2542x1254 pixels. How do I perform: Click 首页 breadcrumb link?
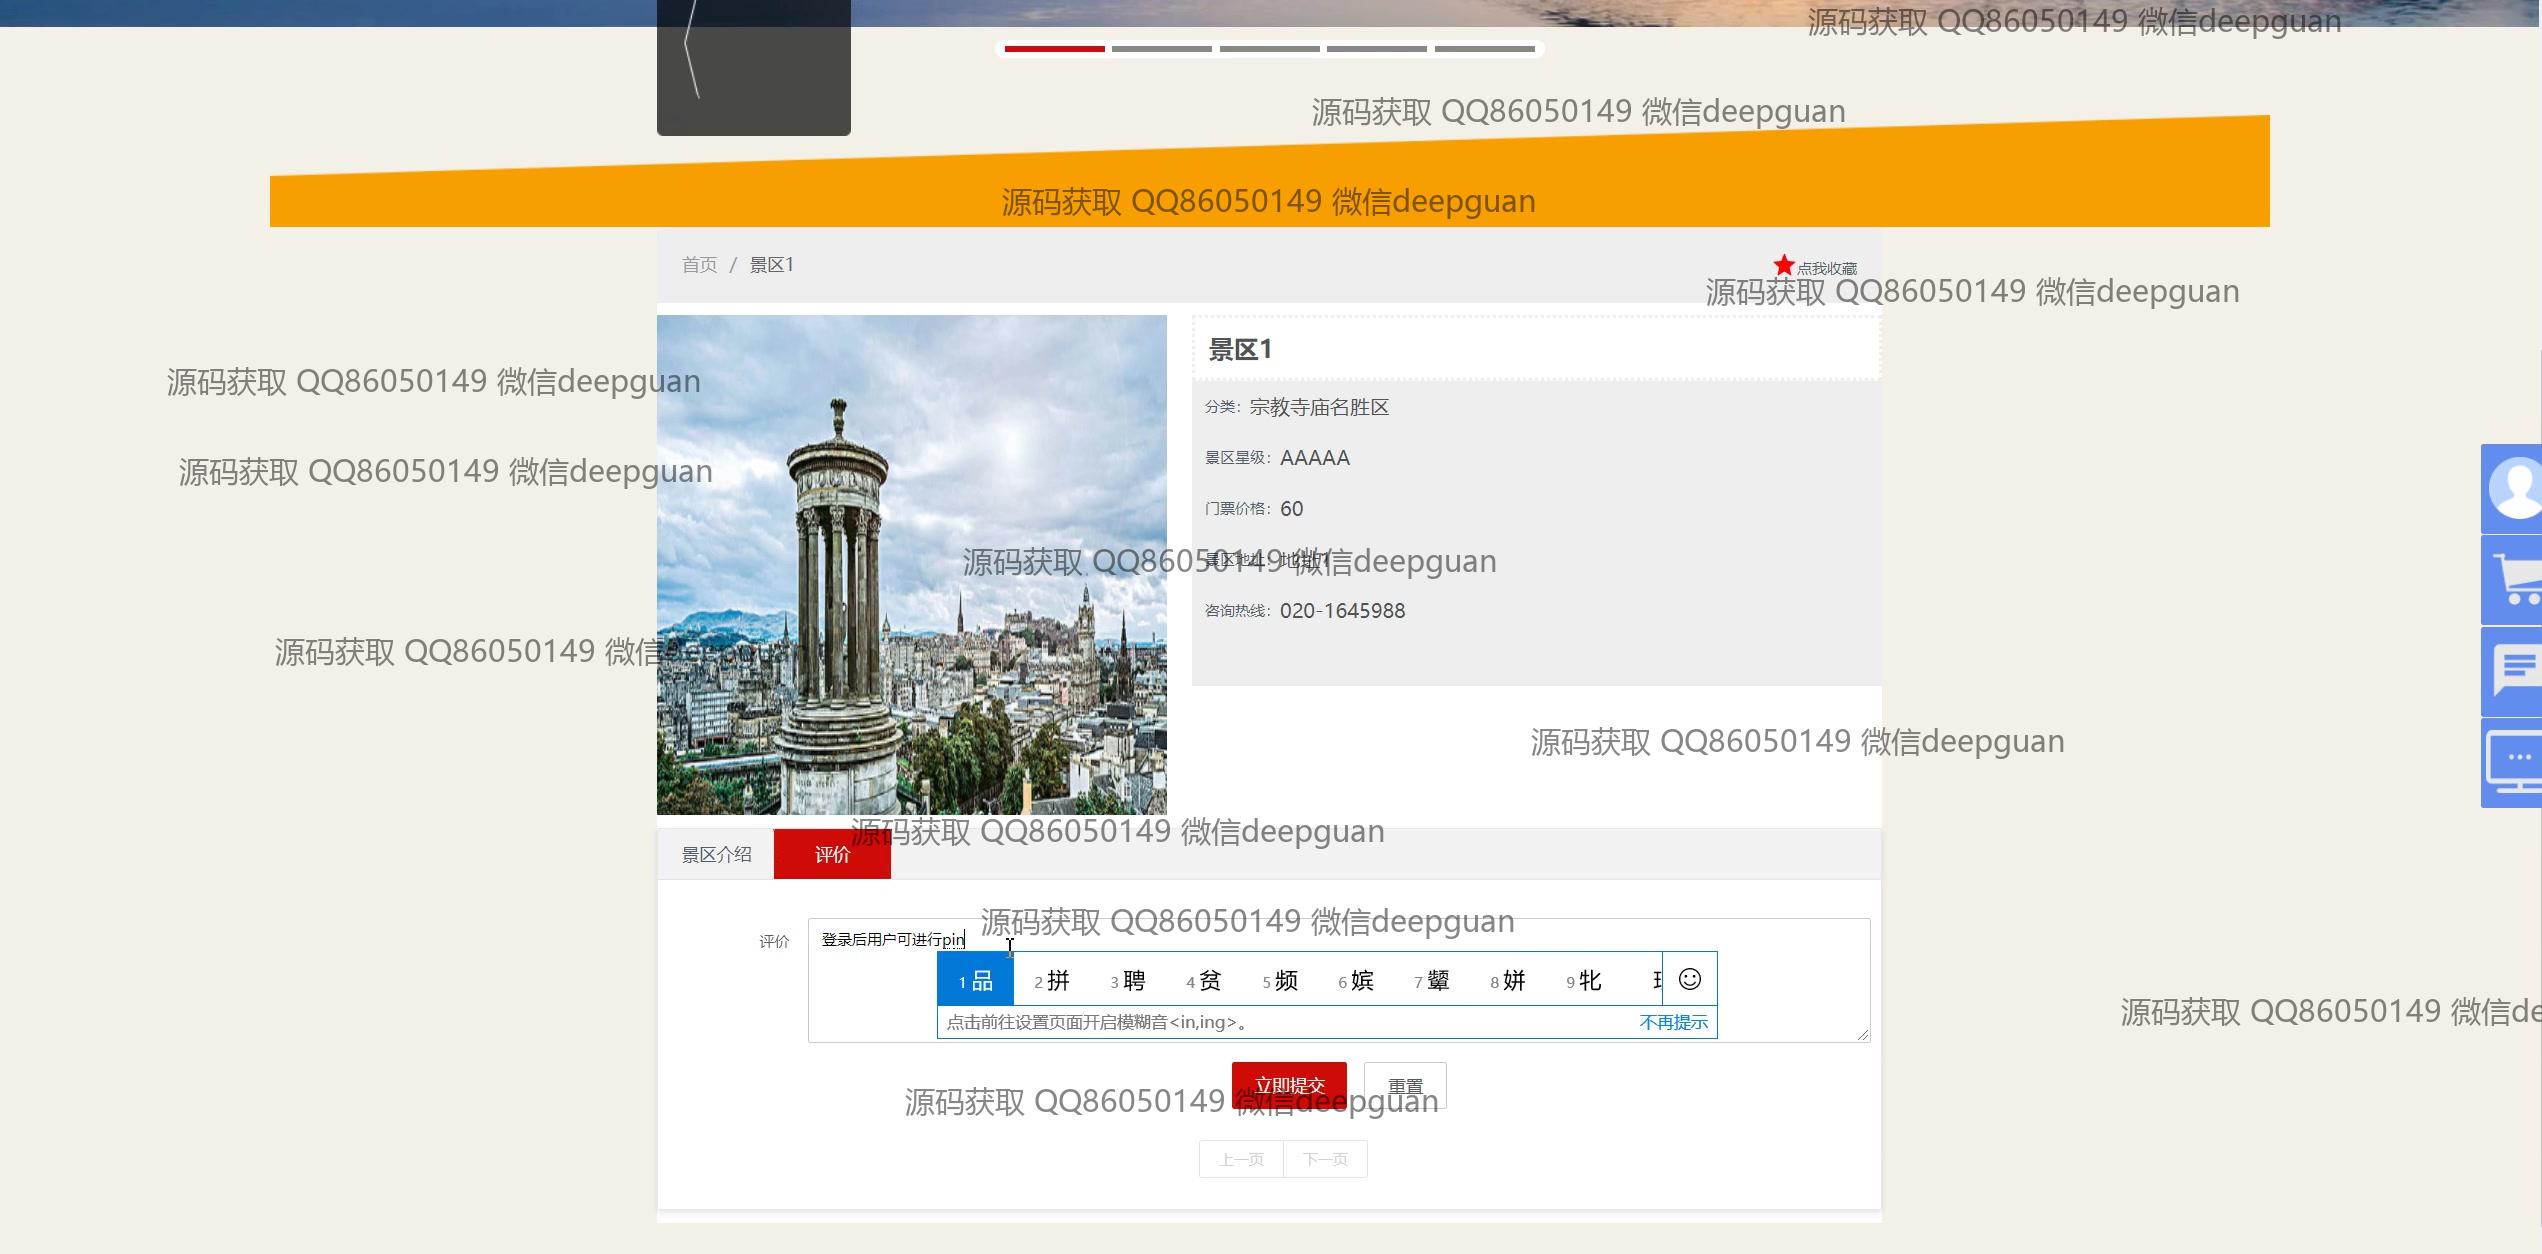tap(699, 265)
